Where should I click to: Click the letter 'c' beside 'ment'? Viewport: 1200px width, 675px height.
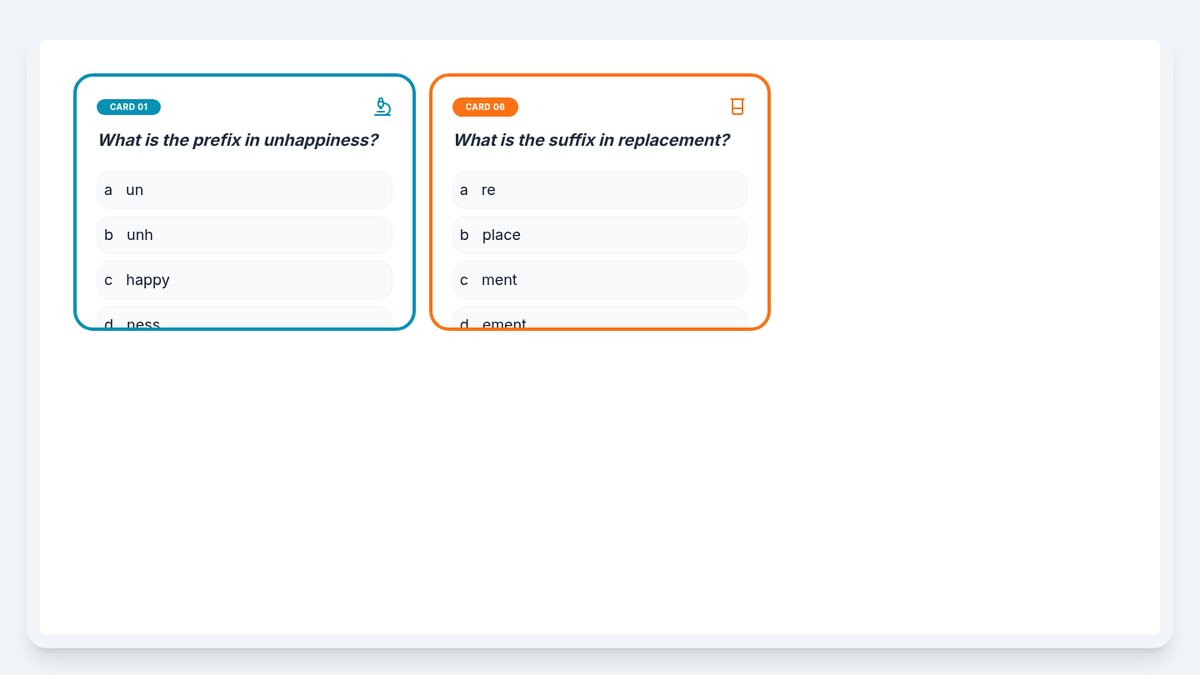pos(464,280)
